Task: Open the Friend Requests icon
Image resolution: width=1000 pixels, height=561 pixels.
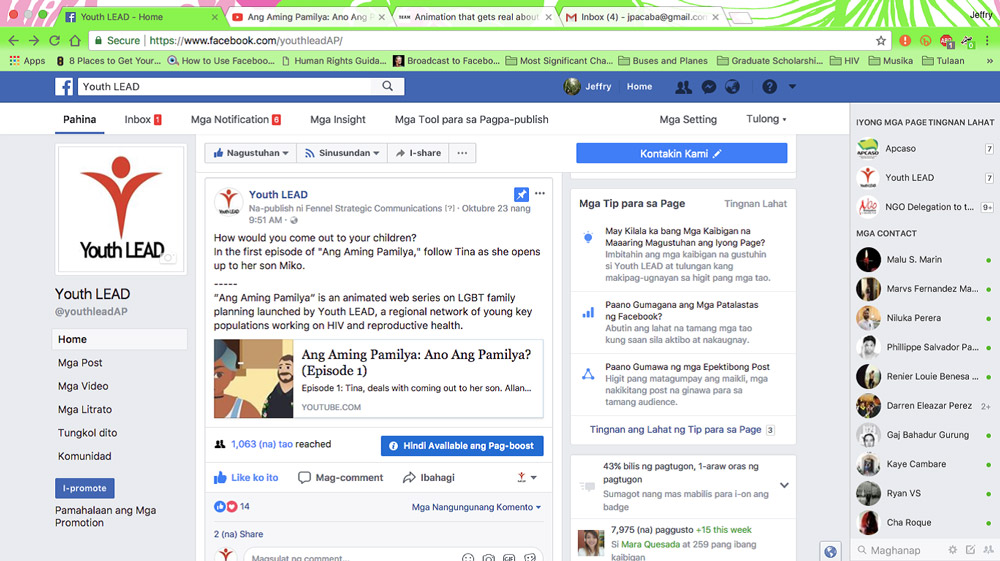Action: pyautogui.click(x=683, y=87)
